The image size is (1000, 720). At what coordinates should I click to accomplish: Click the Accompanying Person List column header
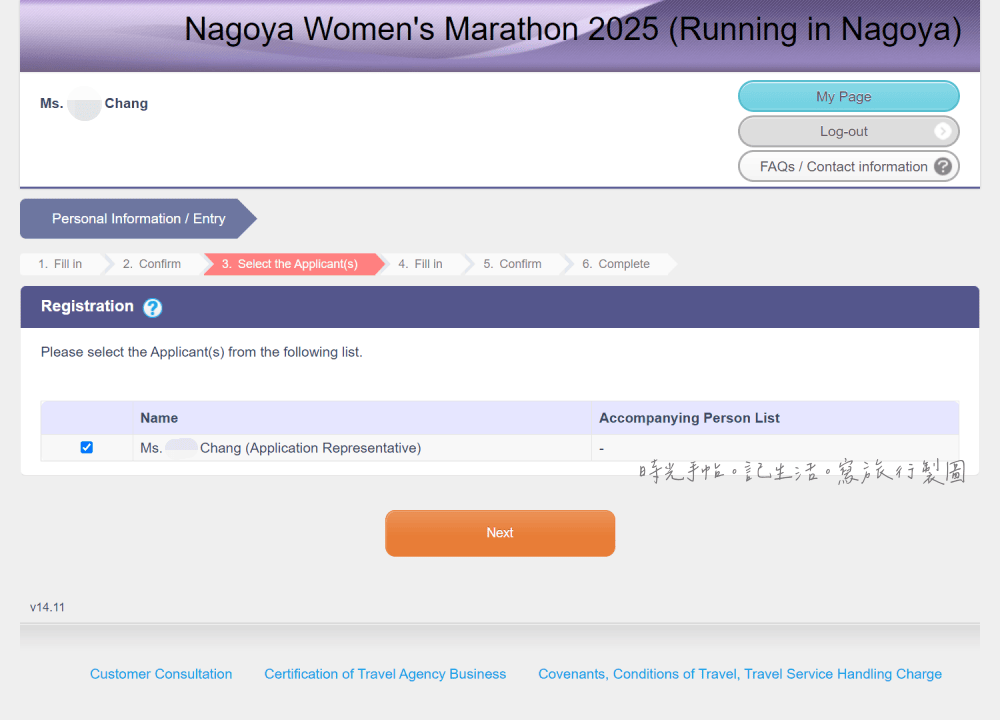(x=775, y=418)
